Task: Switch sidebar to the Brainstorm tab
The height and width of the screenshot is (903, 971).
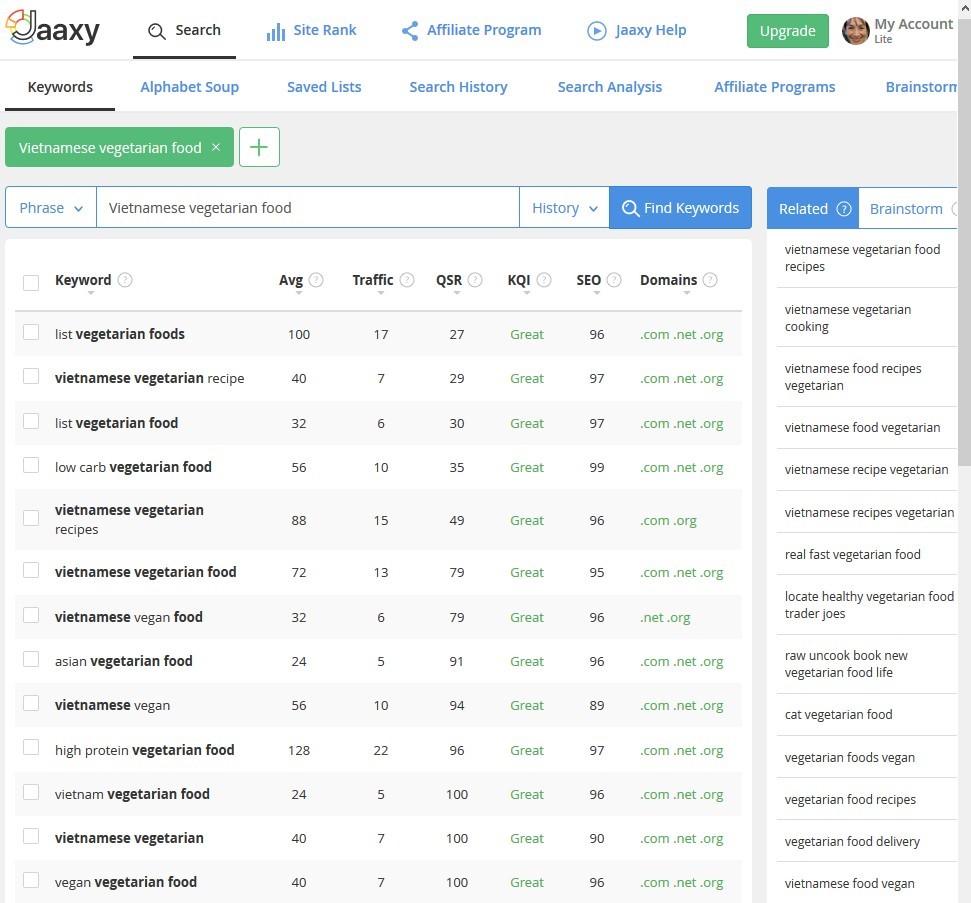Action: 906,209
